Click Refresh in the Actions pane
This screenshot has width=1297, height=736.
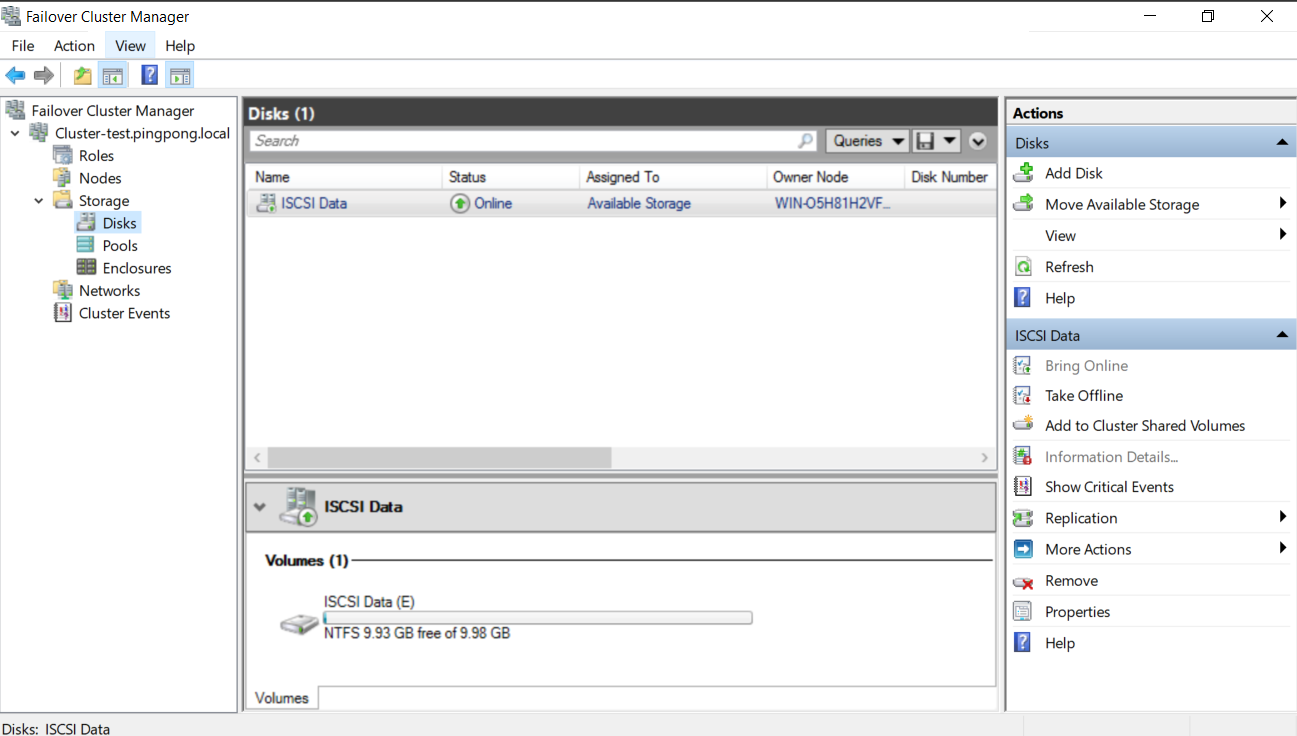[x=1069, y=267]
